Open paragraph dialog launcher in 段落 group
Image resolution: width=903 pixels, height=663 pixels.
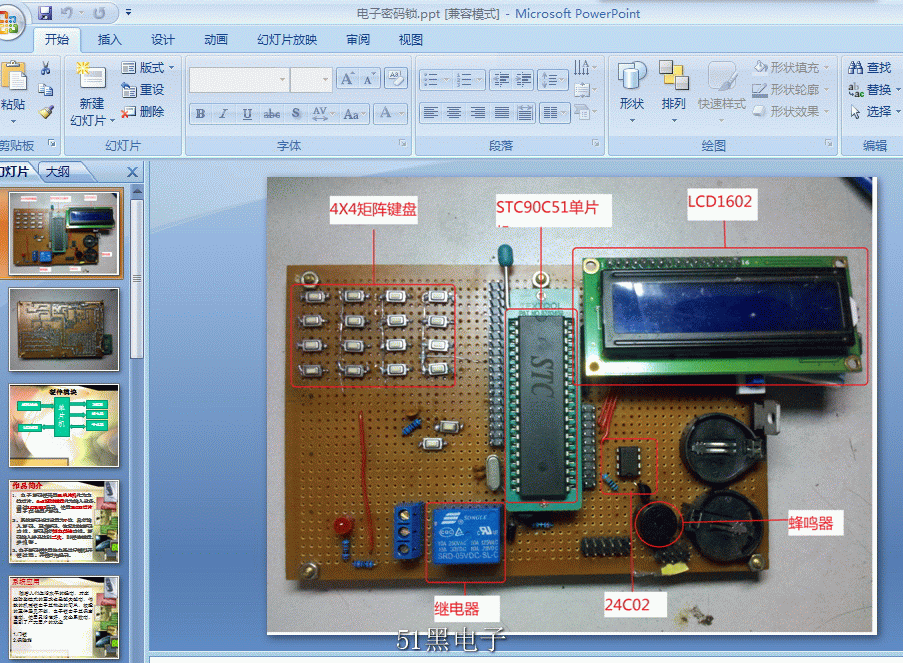(595, 143)
